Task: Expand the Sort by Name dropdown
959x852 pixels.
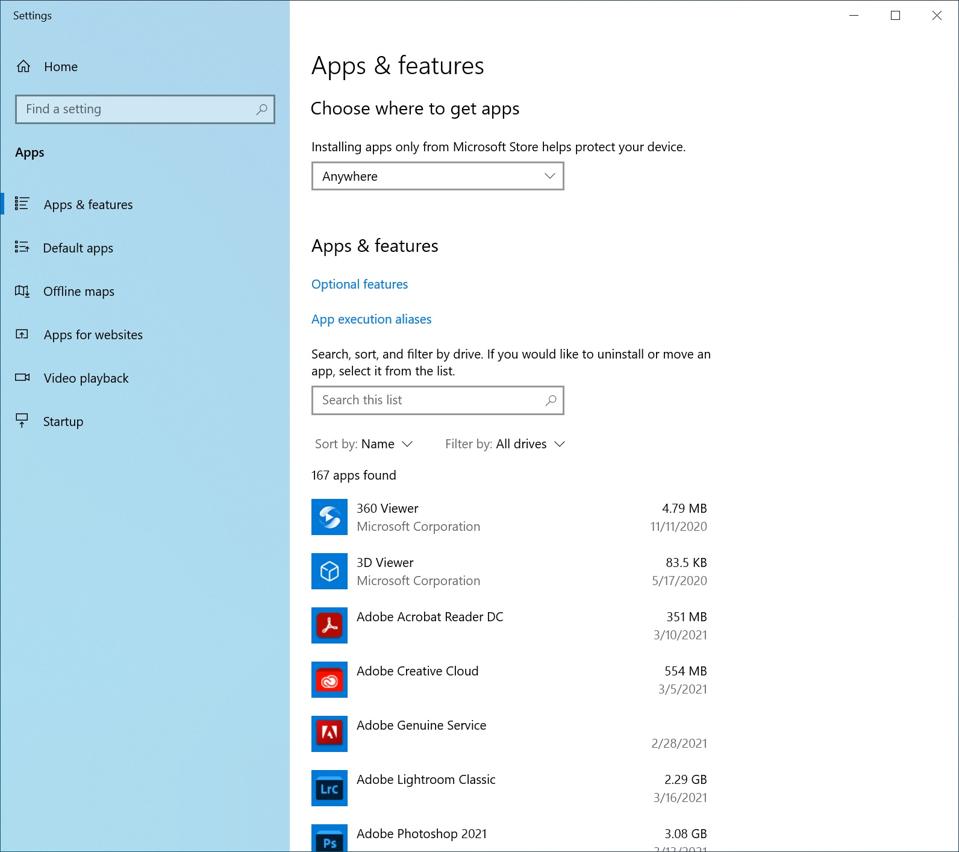Action: (364, 444)
